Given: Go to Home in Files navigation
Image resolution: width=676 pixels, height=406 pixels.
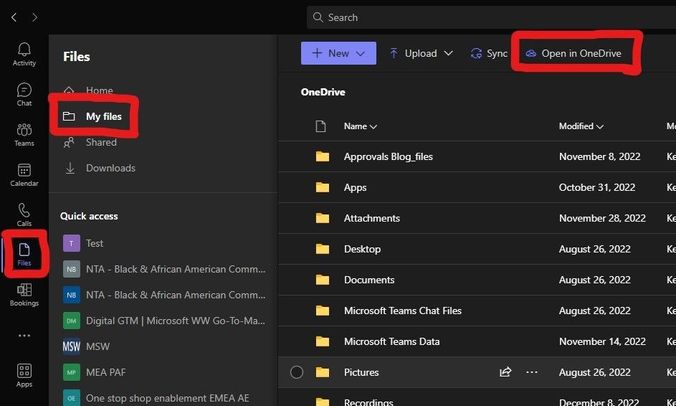Looking at the screenshot, I should tap(99, 91).
